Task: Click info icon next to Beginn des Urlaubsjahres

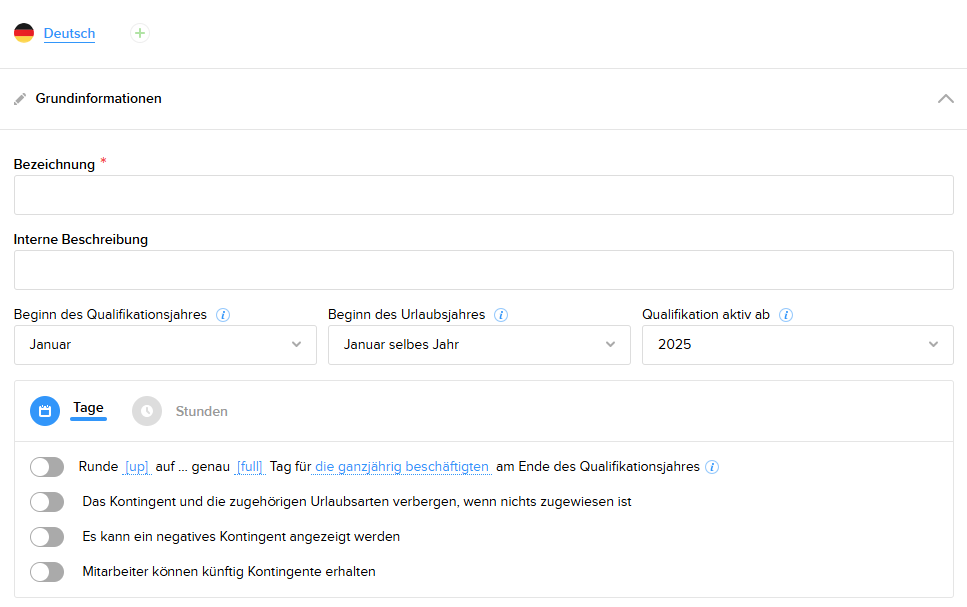Action: [501, 315]
